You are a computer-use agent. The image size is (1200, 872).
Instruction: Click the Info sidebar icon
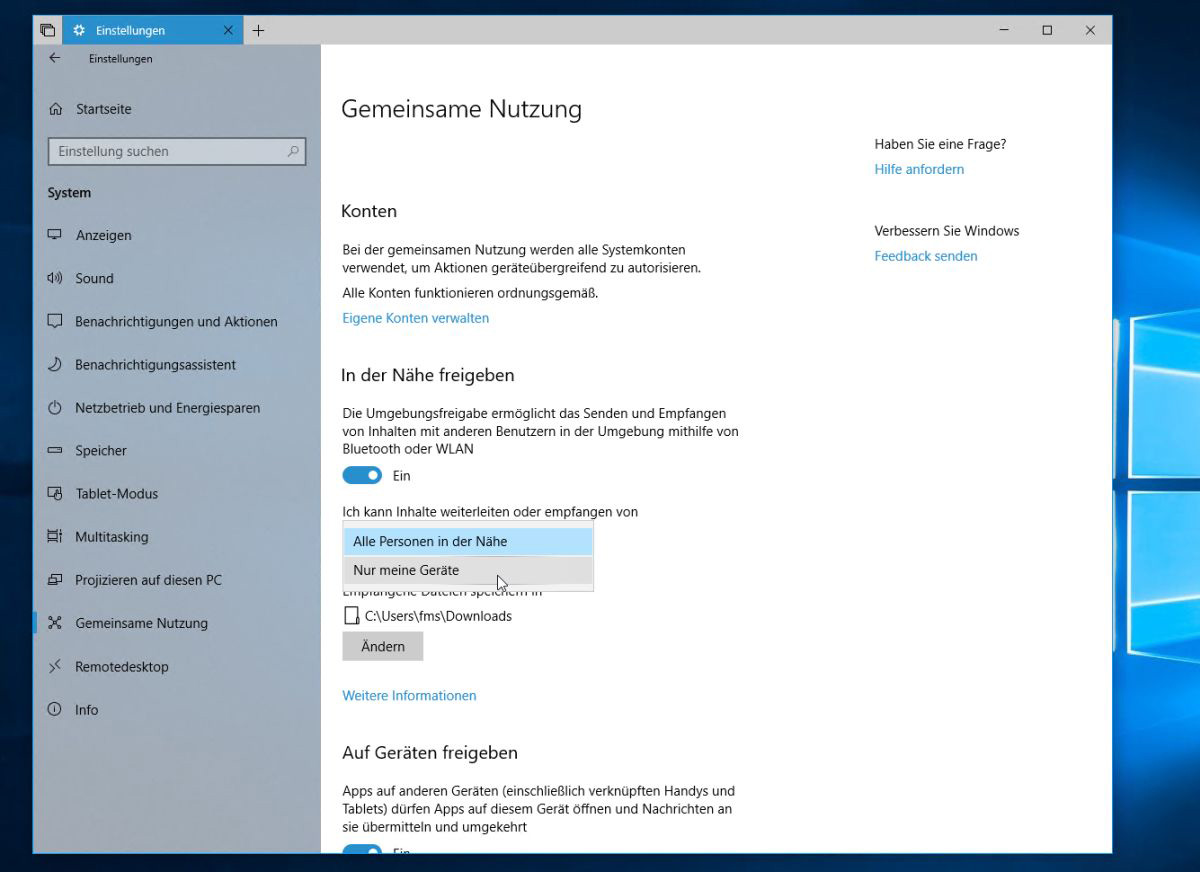(x=53, y=709)
